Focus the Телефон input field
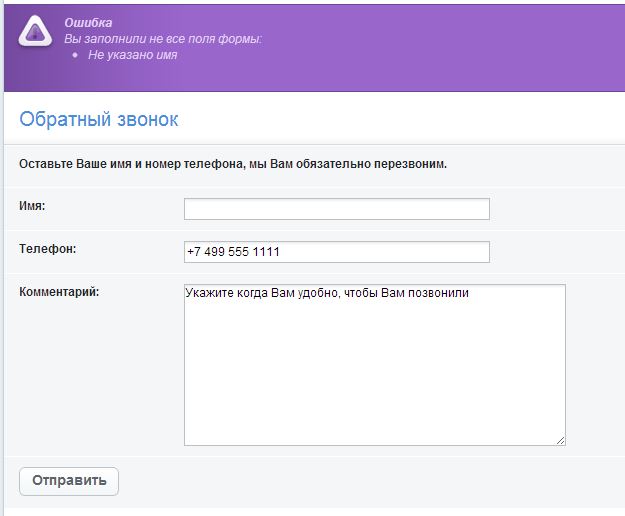This screenshot has width=625, height=516. [337, 252]
